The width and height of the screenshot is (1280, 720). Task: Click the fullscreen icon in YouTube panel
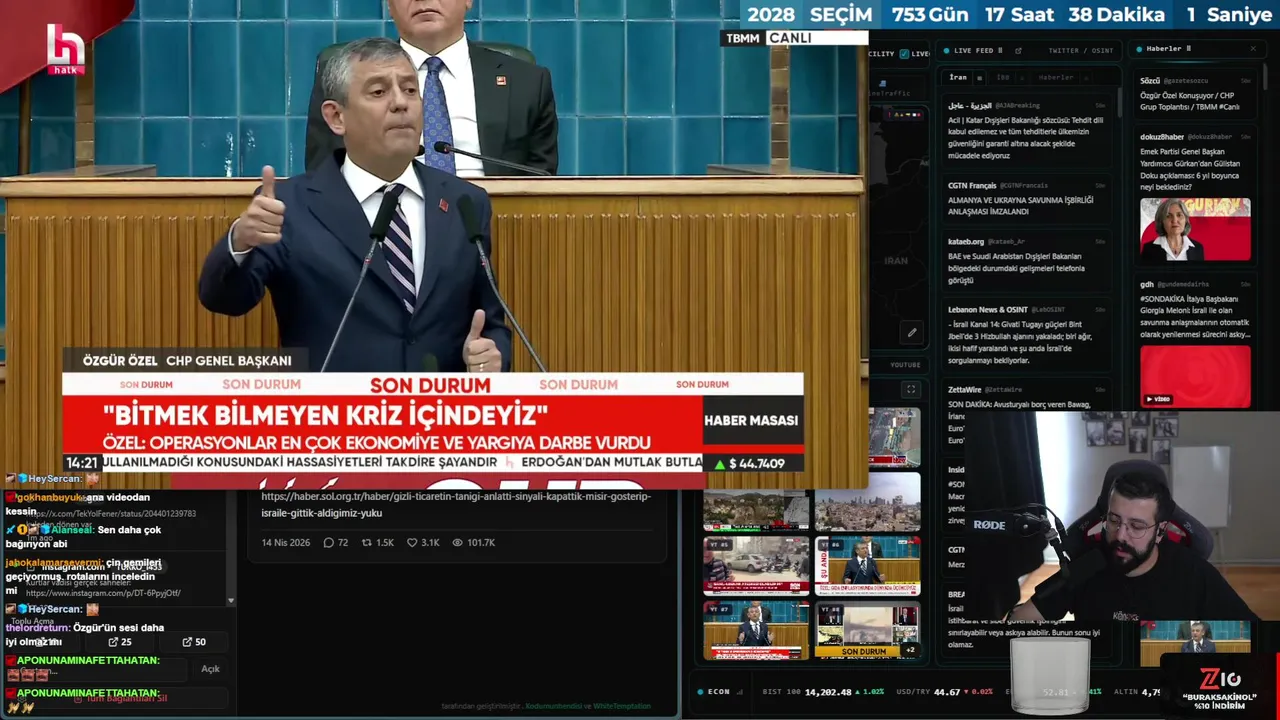tap(910, 389)
